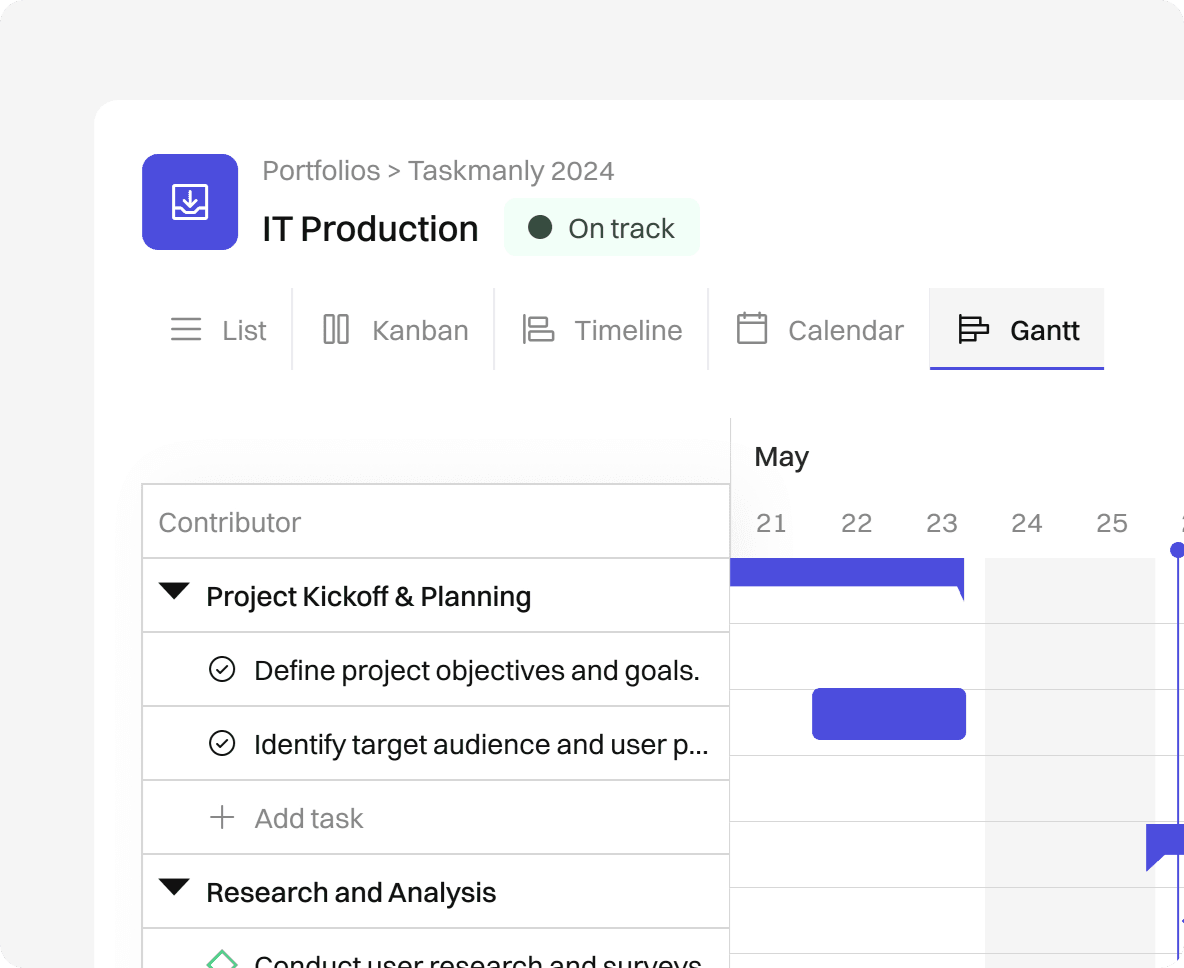Click the Add task button text
The image size is (1184, 968).
(x=309, y=819)
